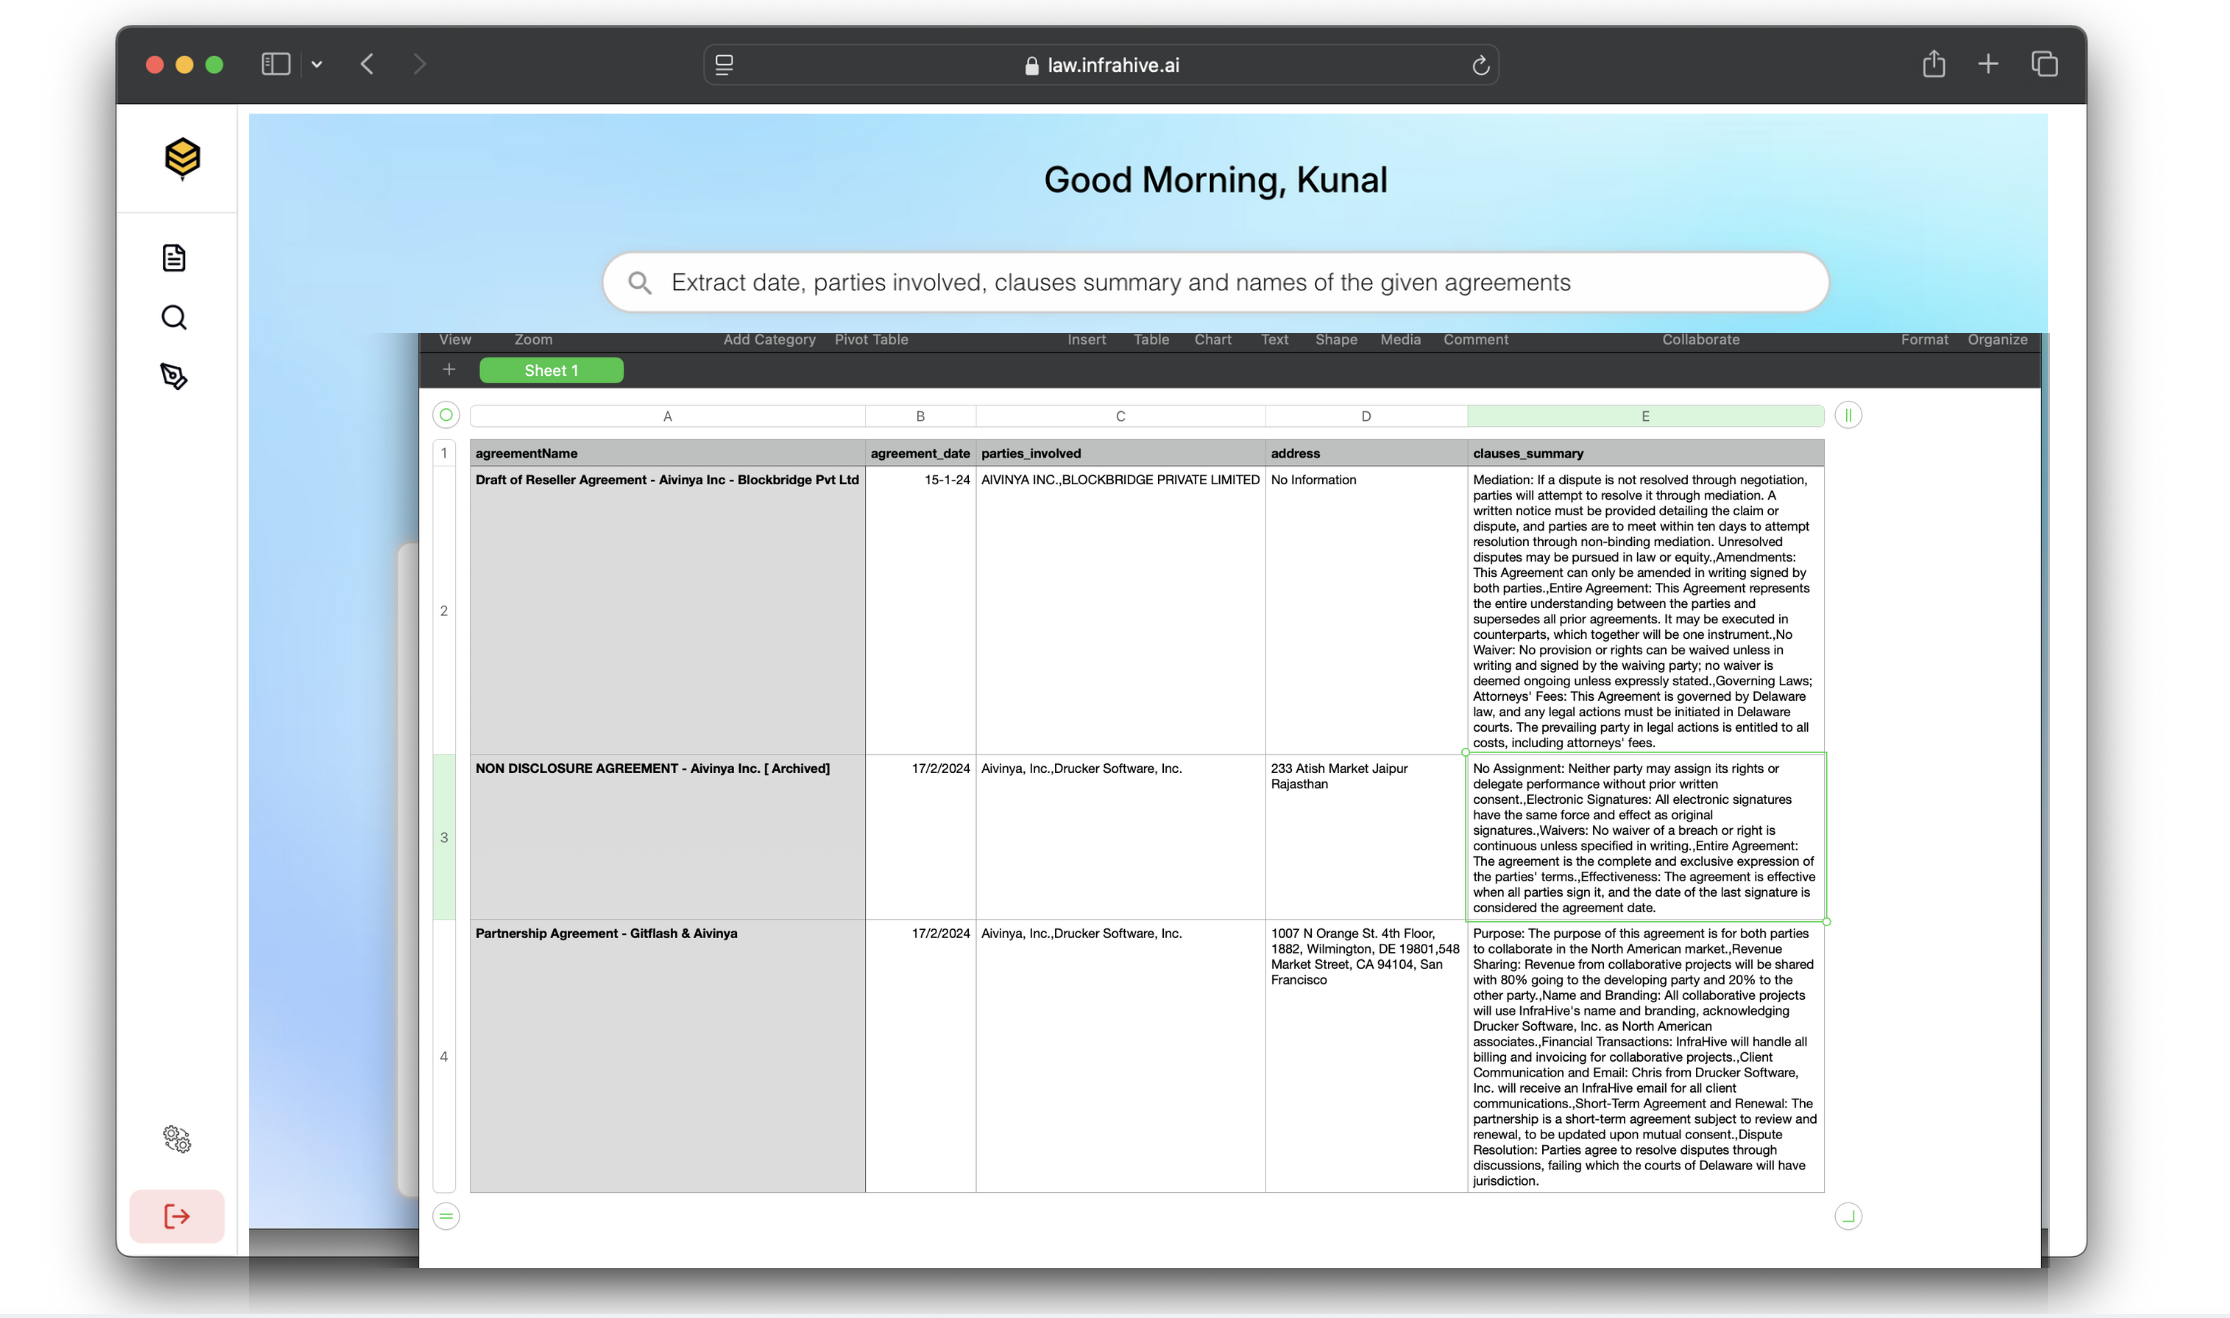Click the browser share icon

(x=1934, y=64)
